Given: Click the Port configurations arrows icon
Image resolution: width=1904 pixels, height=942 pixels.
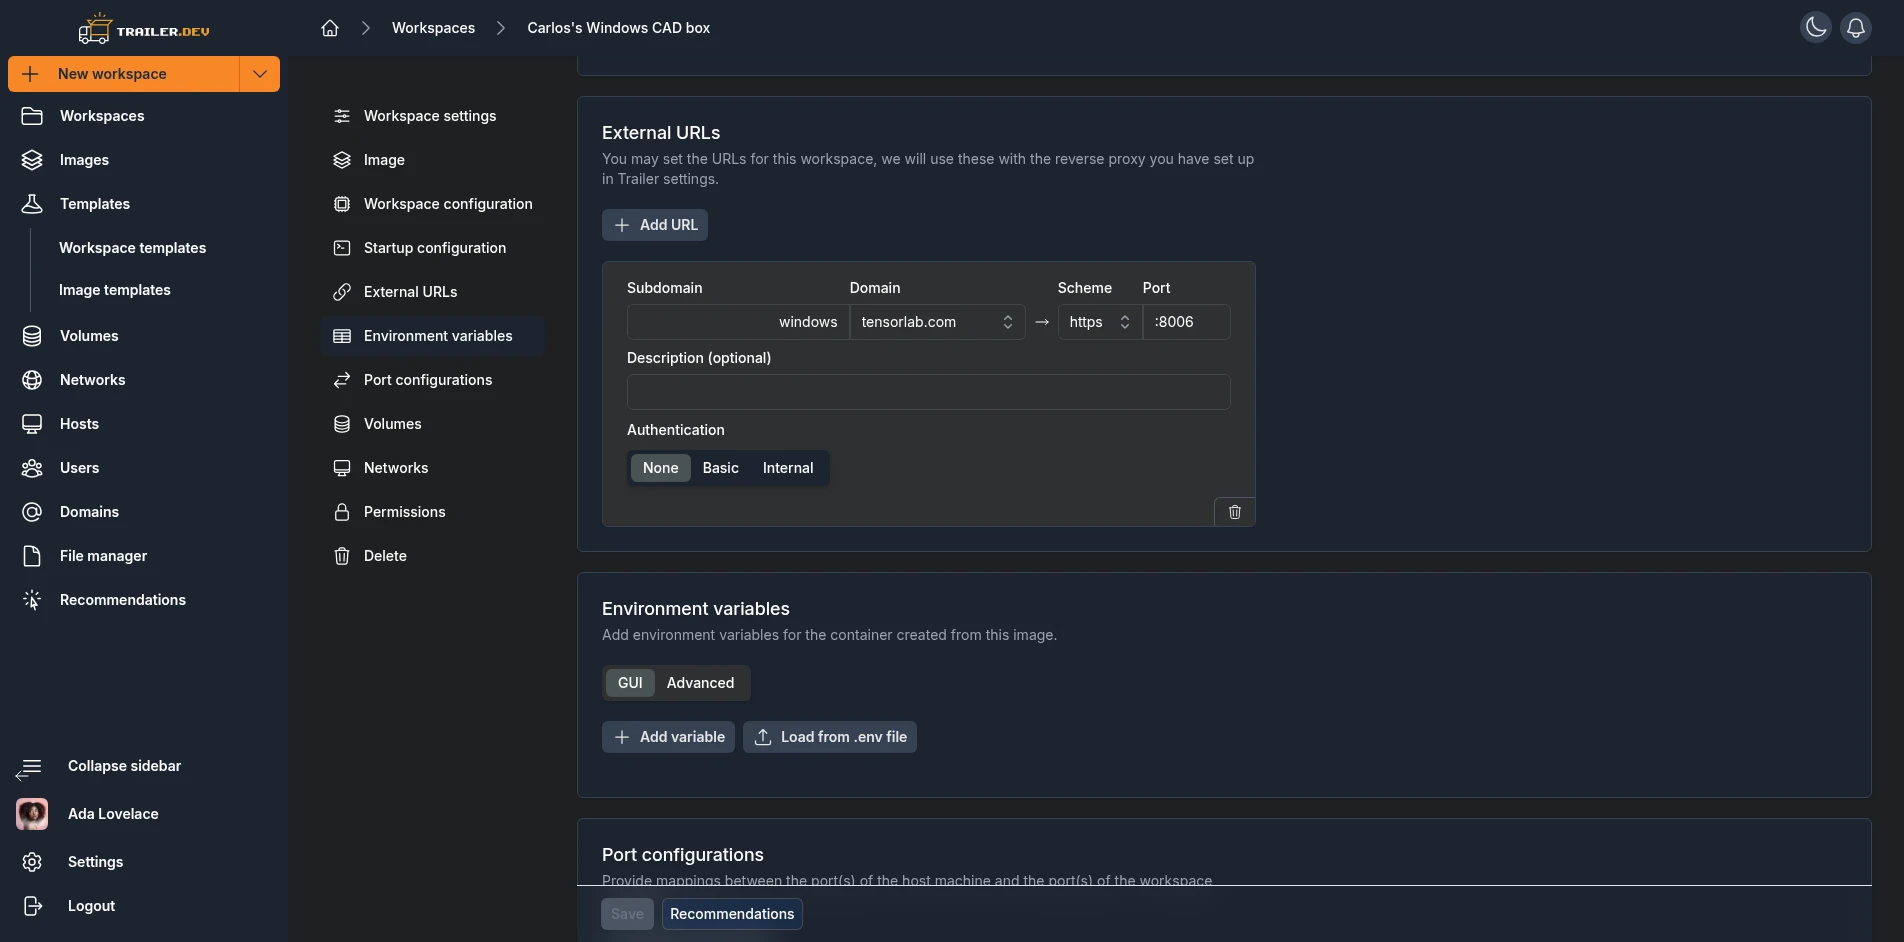Looking at the screenshot, I should coord(342,380).
